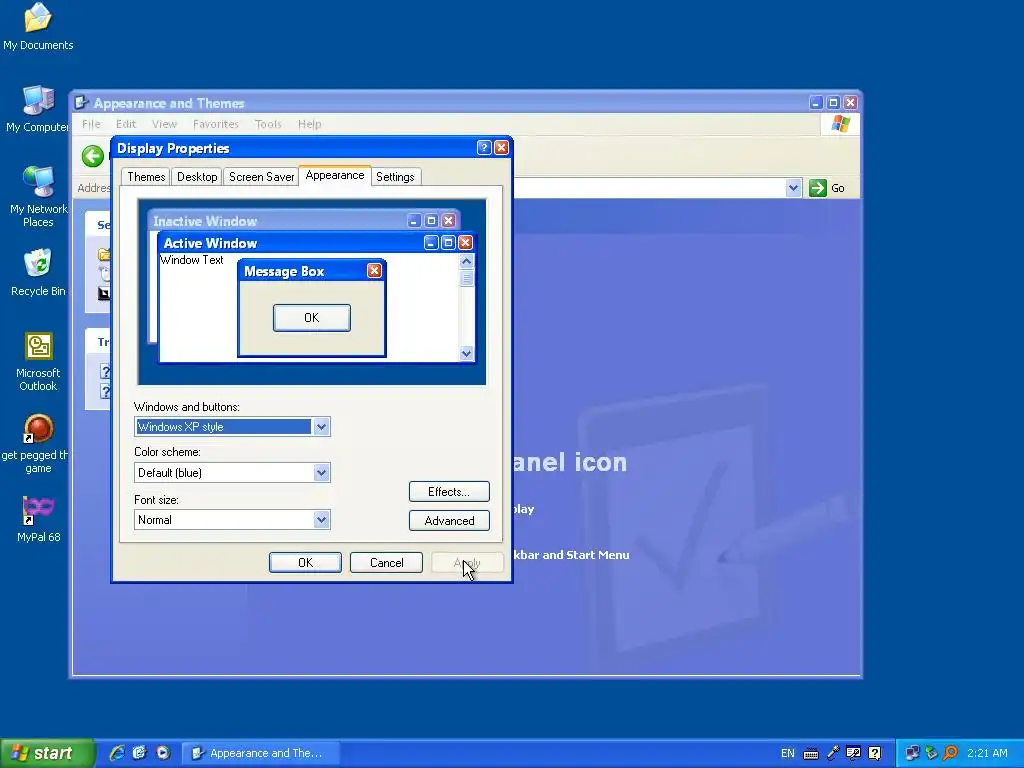Viewport: 1024px width, 768px height.
Task: Select get pegged the game shortcut
Action: (38, 443)
